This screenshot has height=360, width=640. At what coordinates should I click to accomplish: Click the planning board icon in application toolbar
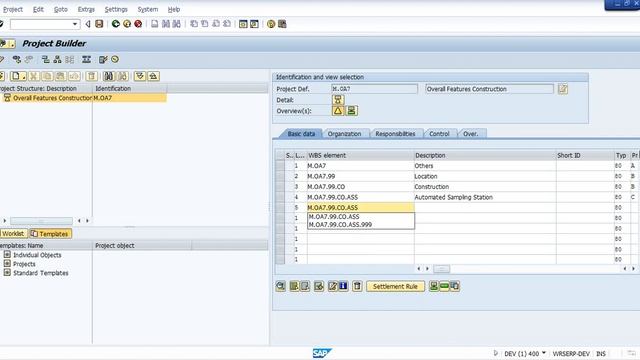pyautogui.click(x=86, y=60)
